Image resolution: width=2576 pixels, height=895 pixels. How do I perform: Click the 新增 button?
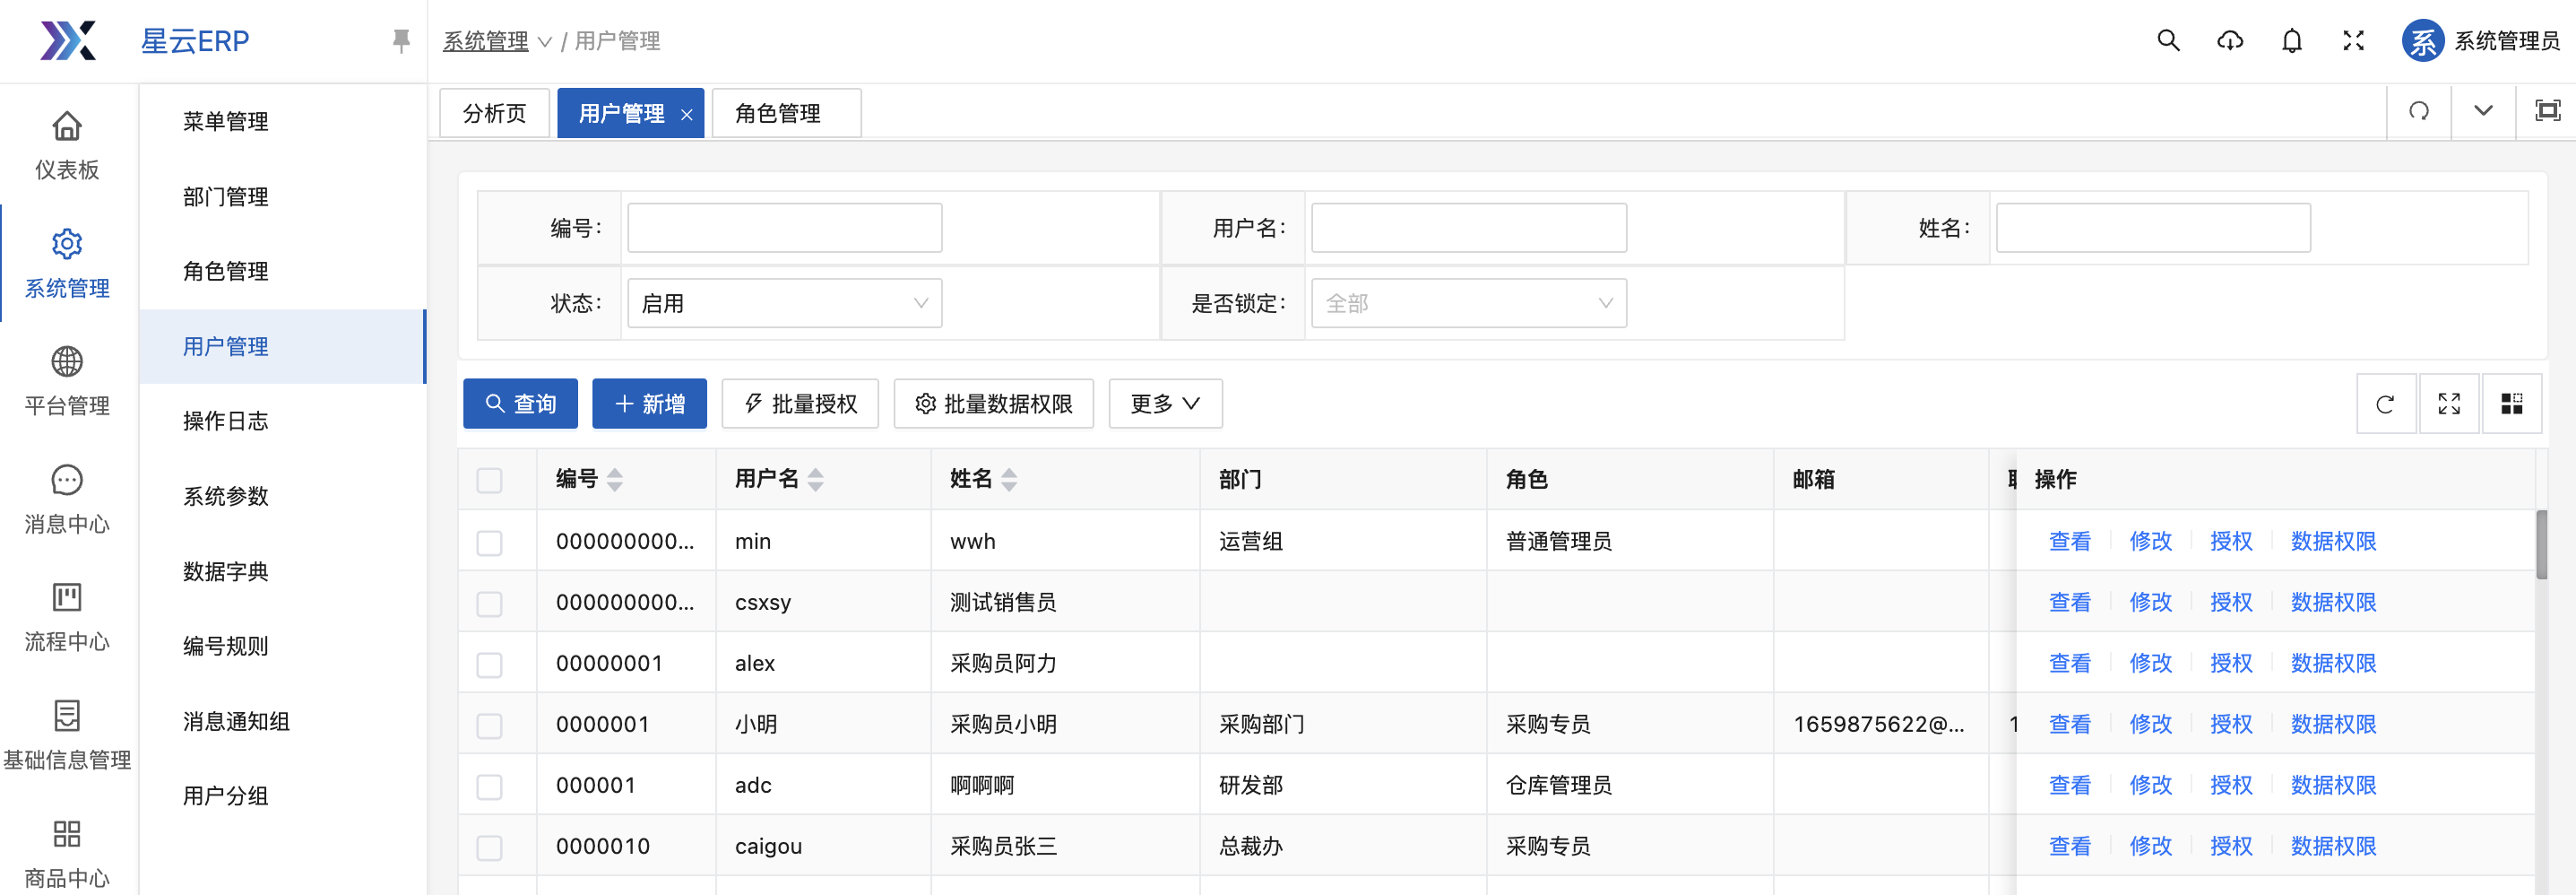[x=649, y=404]
